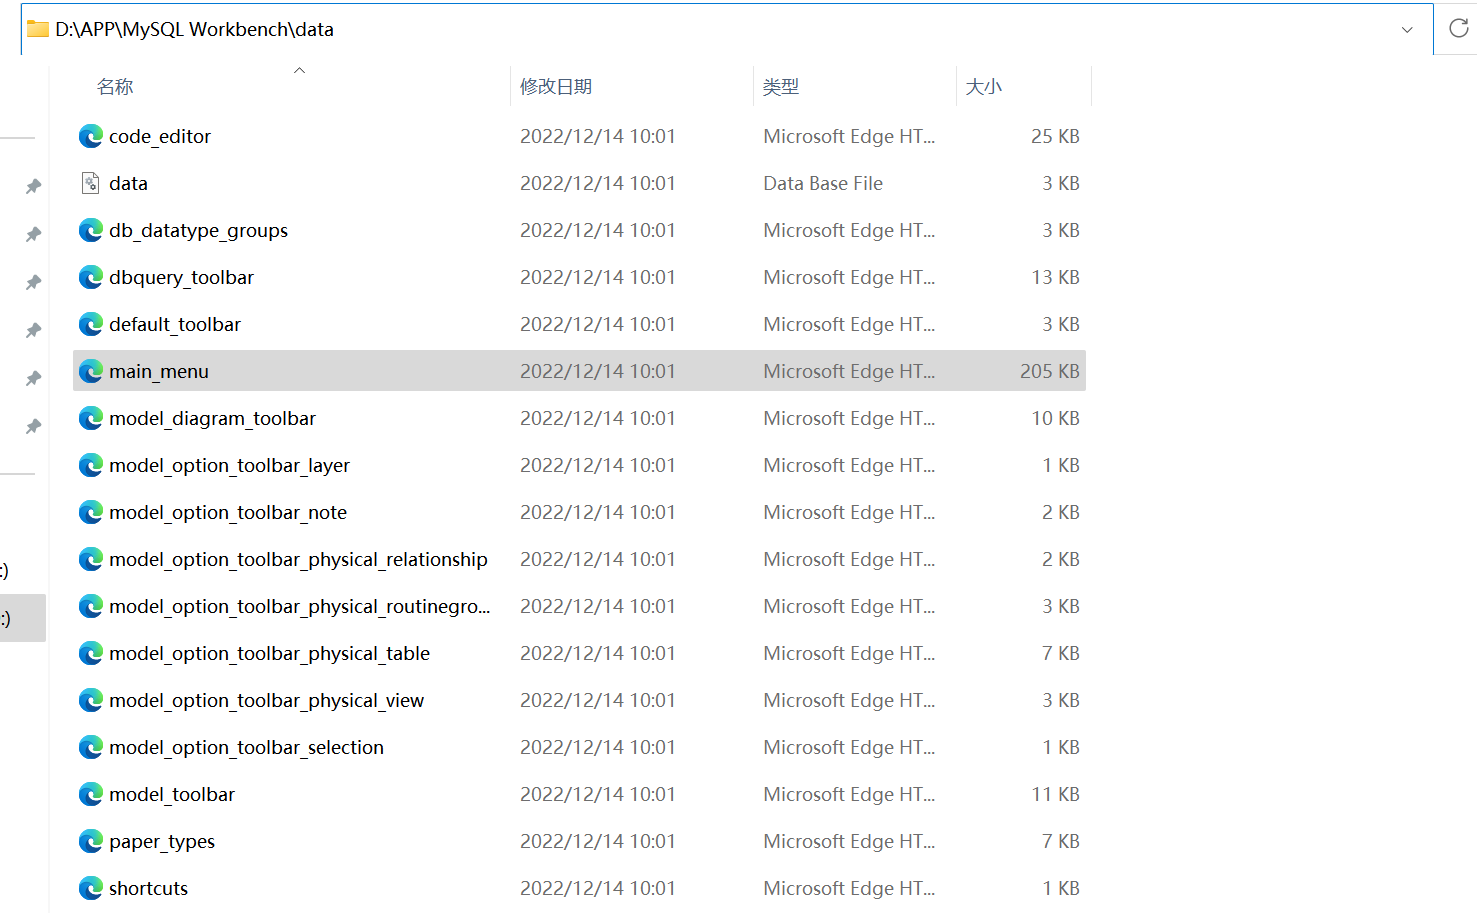Viewport: 1477px width, 913px height.
Task: Select the model_option_toolbar_physical_table file name
Action: 269,653
